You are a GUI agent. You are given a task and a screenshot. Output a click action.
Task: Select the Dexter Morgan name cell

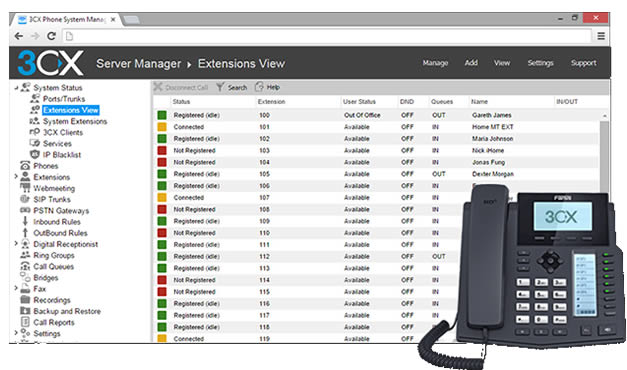pyautogui.click(x=493, y=174)
